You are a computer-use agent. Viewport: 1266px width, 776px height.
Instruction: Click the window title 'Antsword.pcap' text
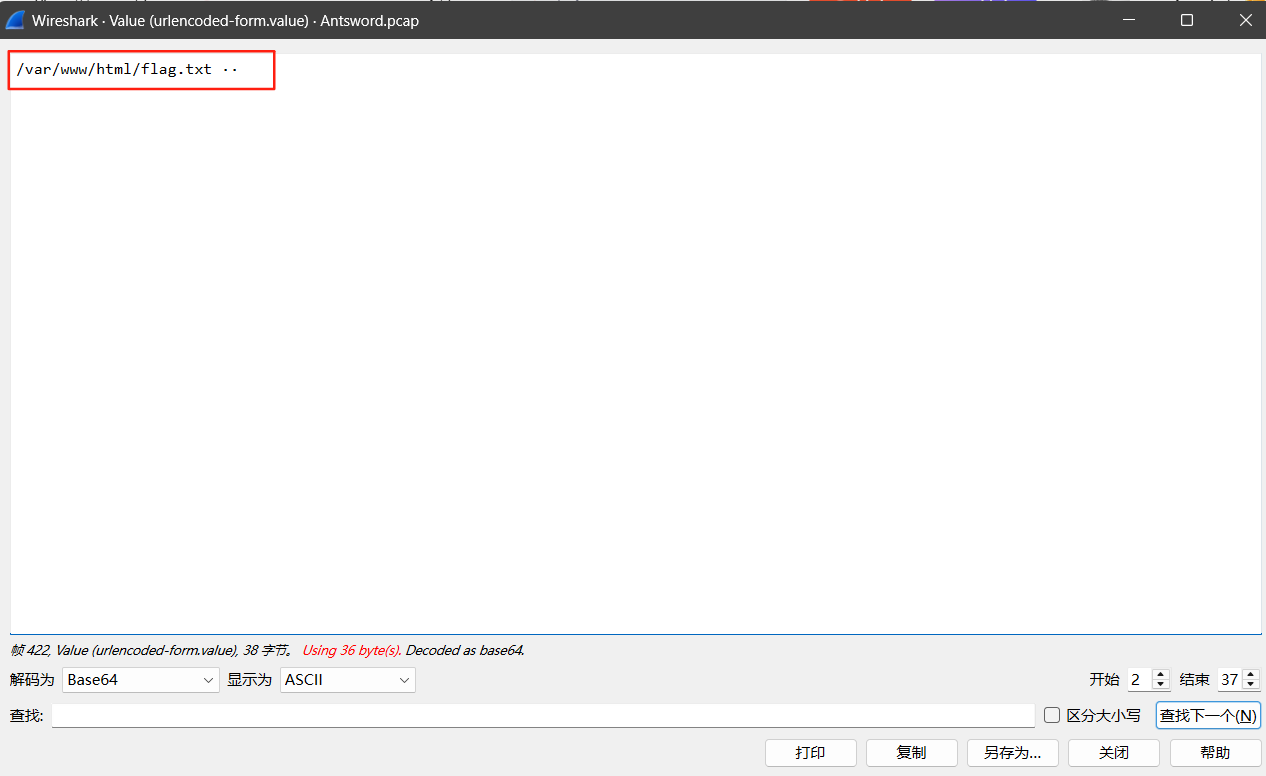tap(369, 20)
